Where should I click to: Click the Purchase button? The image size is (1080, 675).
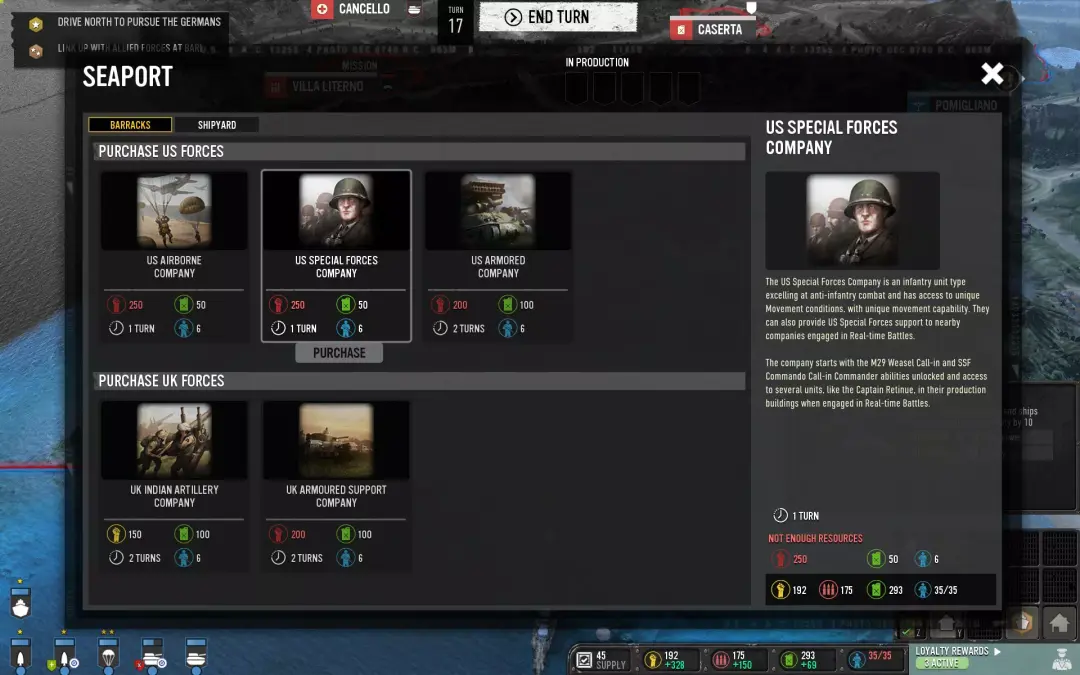coord(339,353)
